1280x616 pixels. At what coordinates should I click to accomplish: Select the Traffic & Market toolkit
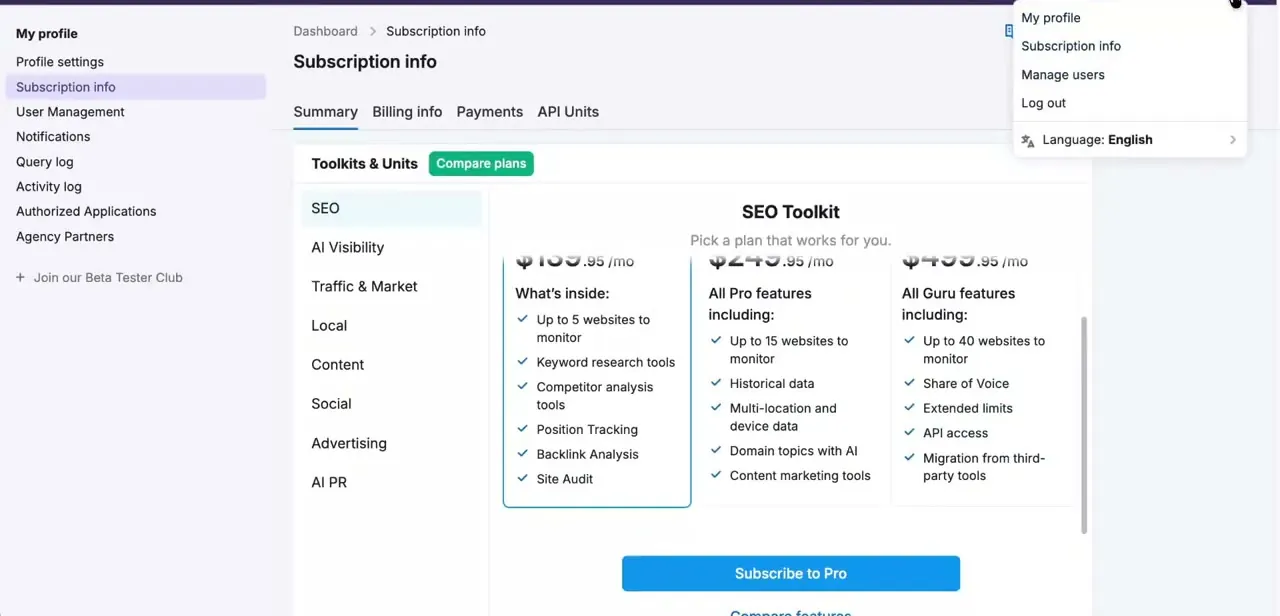[x=391, y=286]
